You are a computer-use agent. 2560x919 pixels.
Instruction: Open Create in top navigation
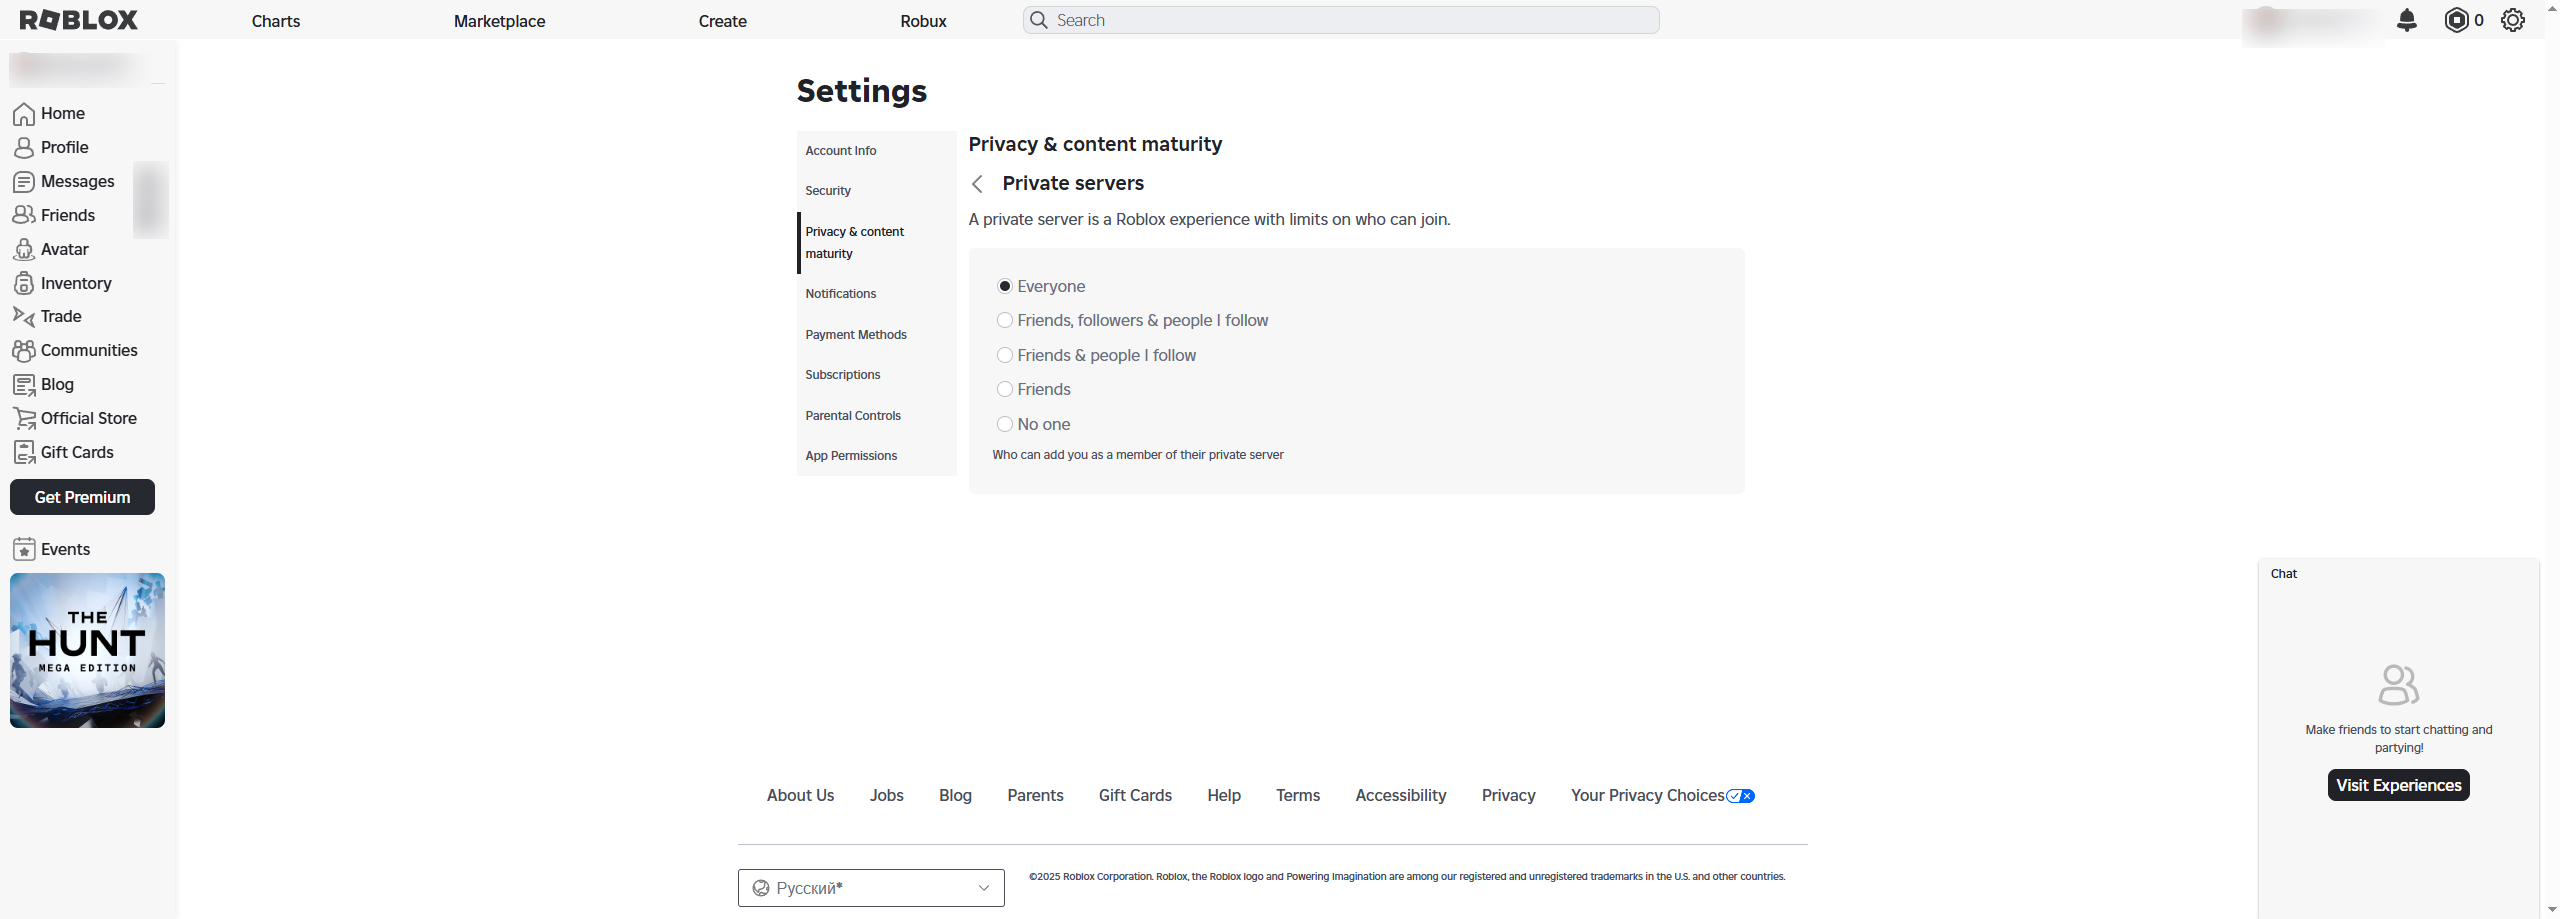722,21
